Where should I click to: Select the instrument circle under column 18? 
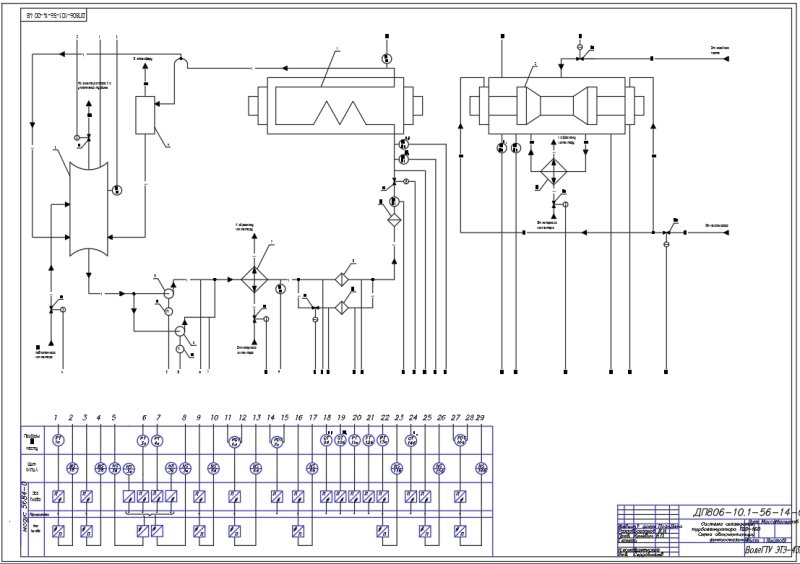pos(327,440)
